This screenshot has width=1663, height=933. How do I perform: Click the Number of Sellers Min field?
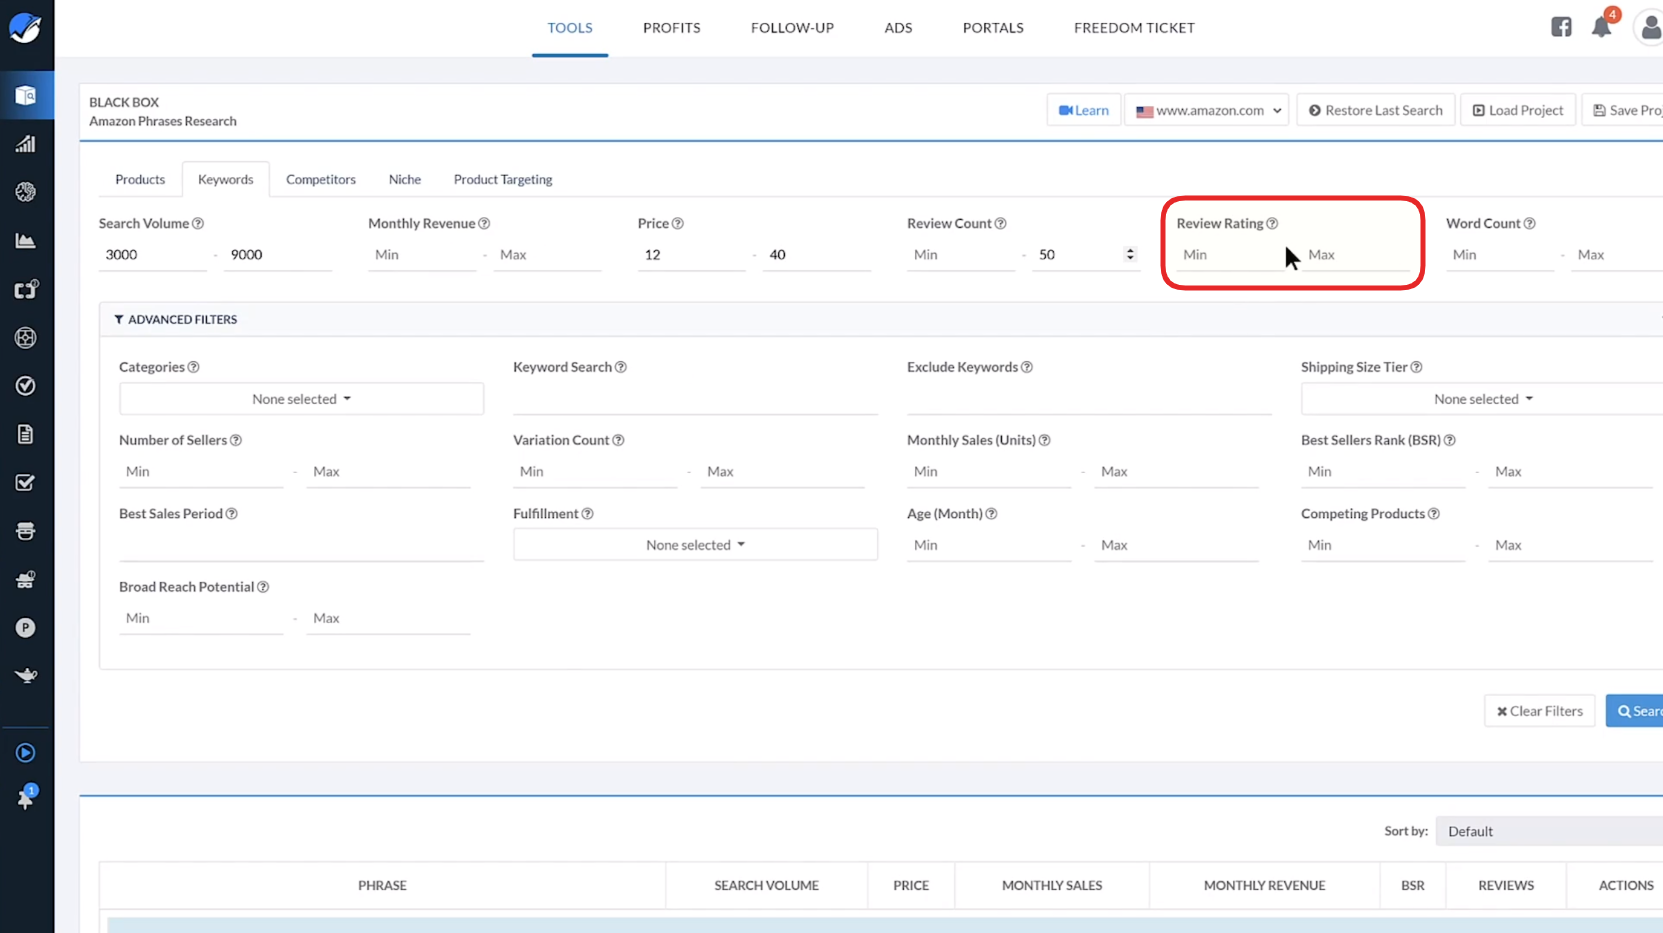[x=201, y=472]
